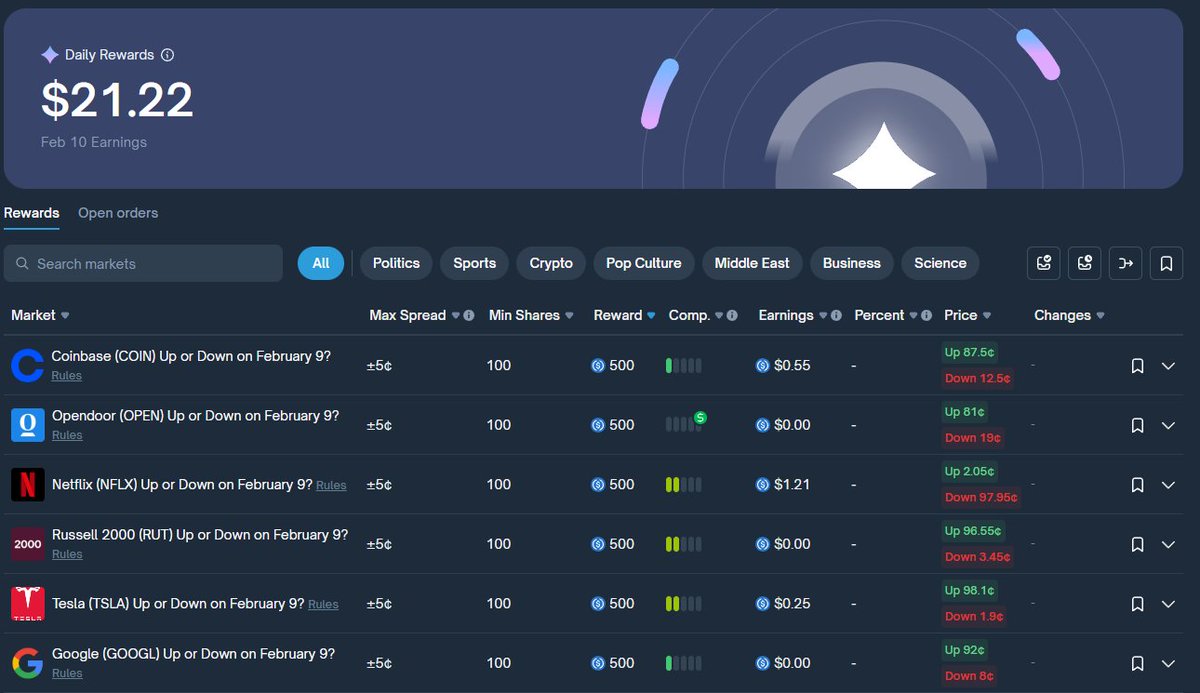Click the Russell 2000 market logo

click(28, 544)
